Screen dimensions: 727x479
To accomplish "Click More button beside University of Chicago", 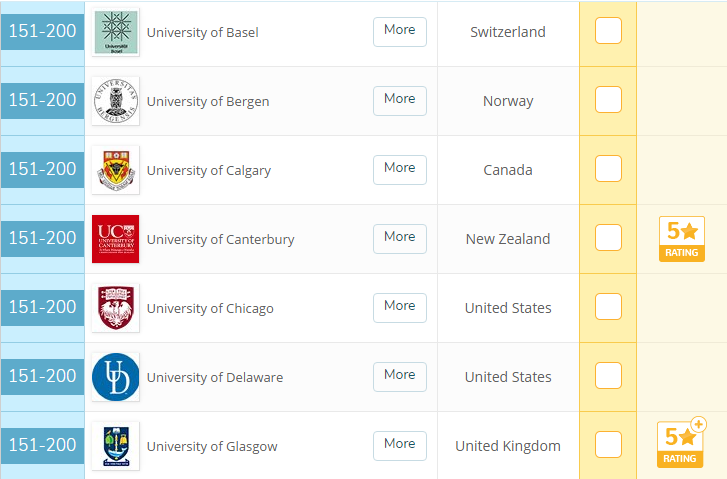I will click(400, 307).
